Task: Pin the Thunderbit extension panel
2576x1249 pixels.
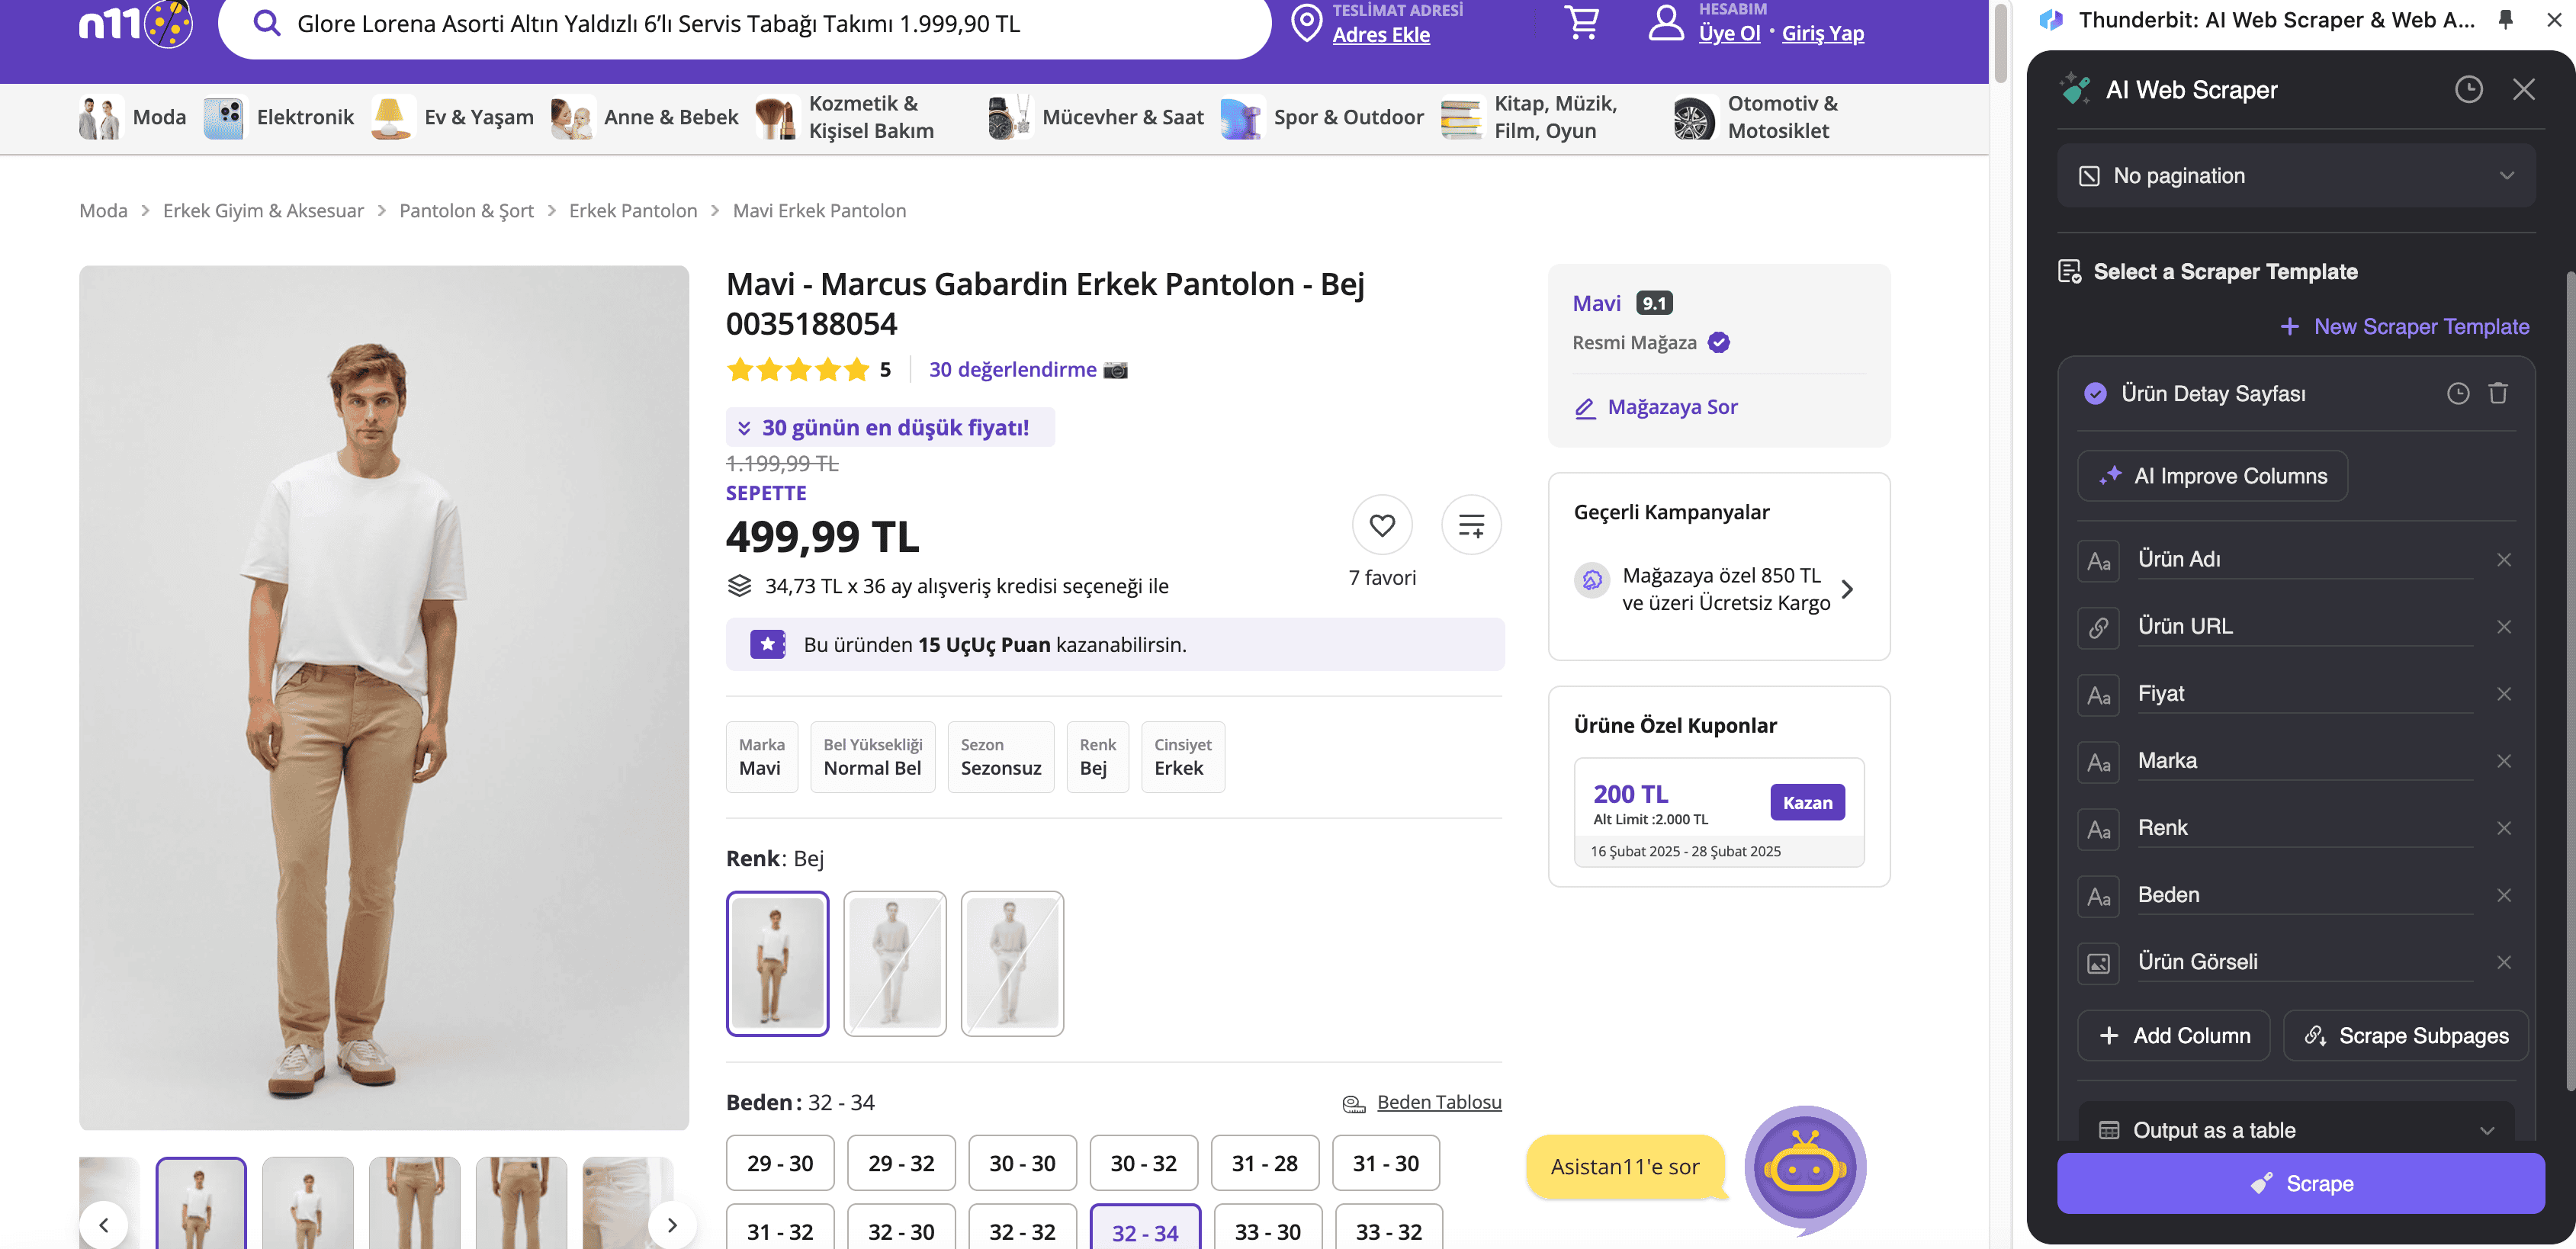Action: coord(2506,20)
